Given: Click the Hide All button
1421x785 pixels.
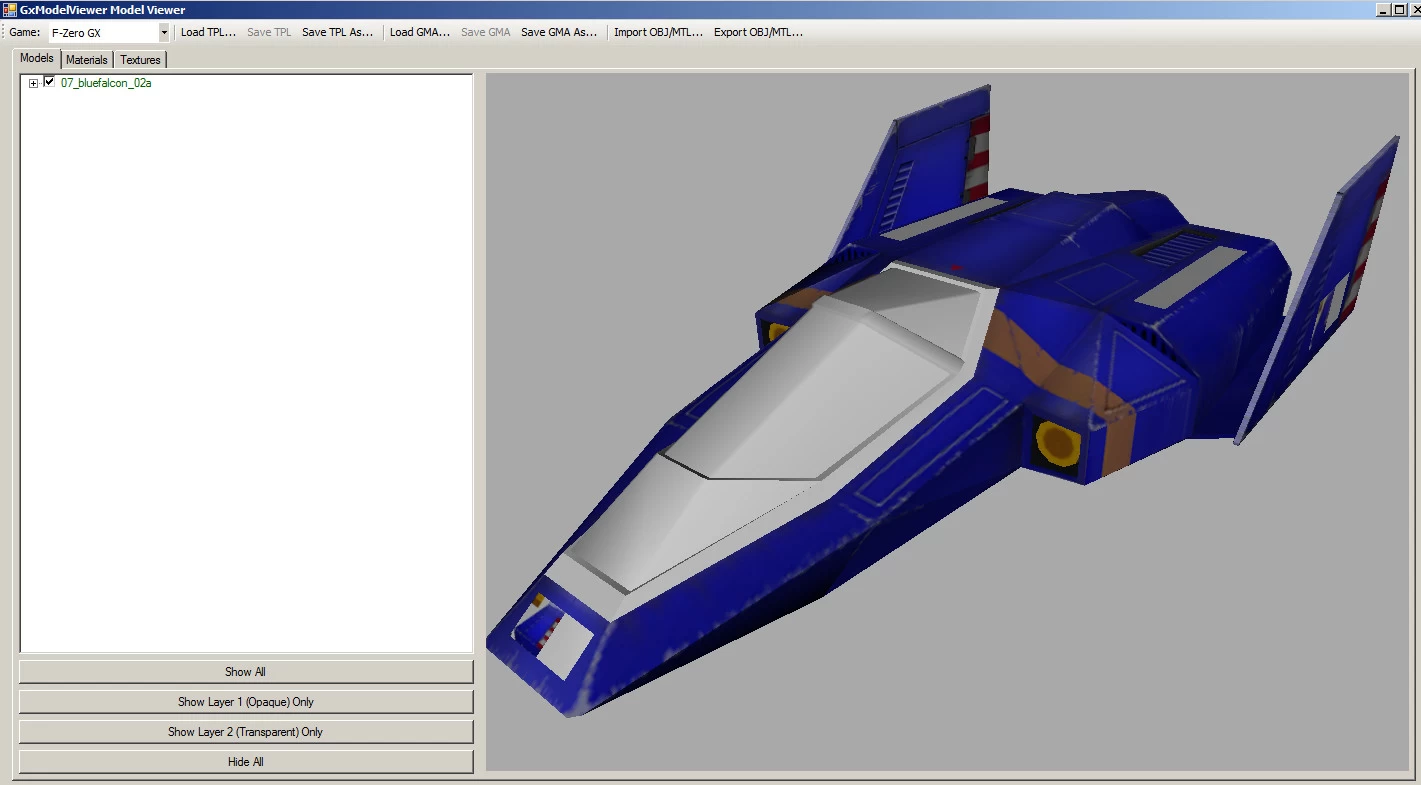Looking at the screenshot, I should [x=246, y=762].
